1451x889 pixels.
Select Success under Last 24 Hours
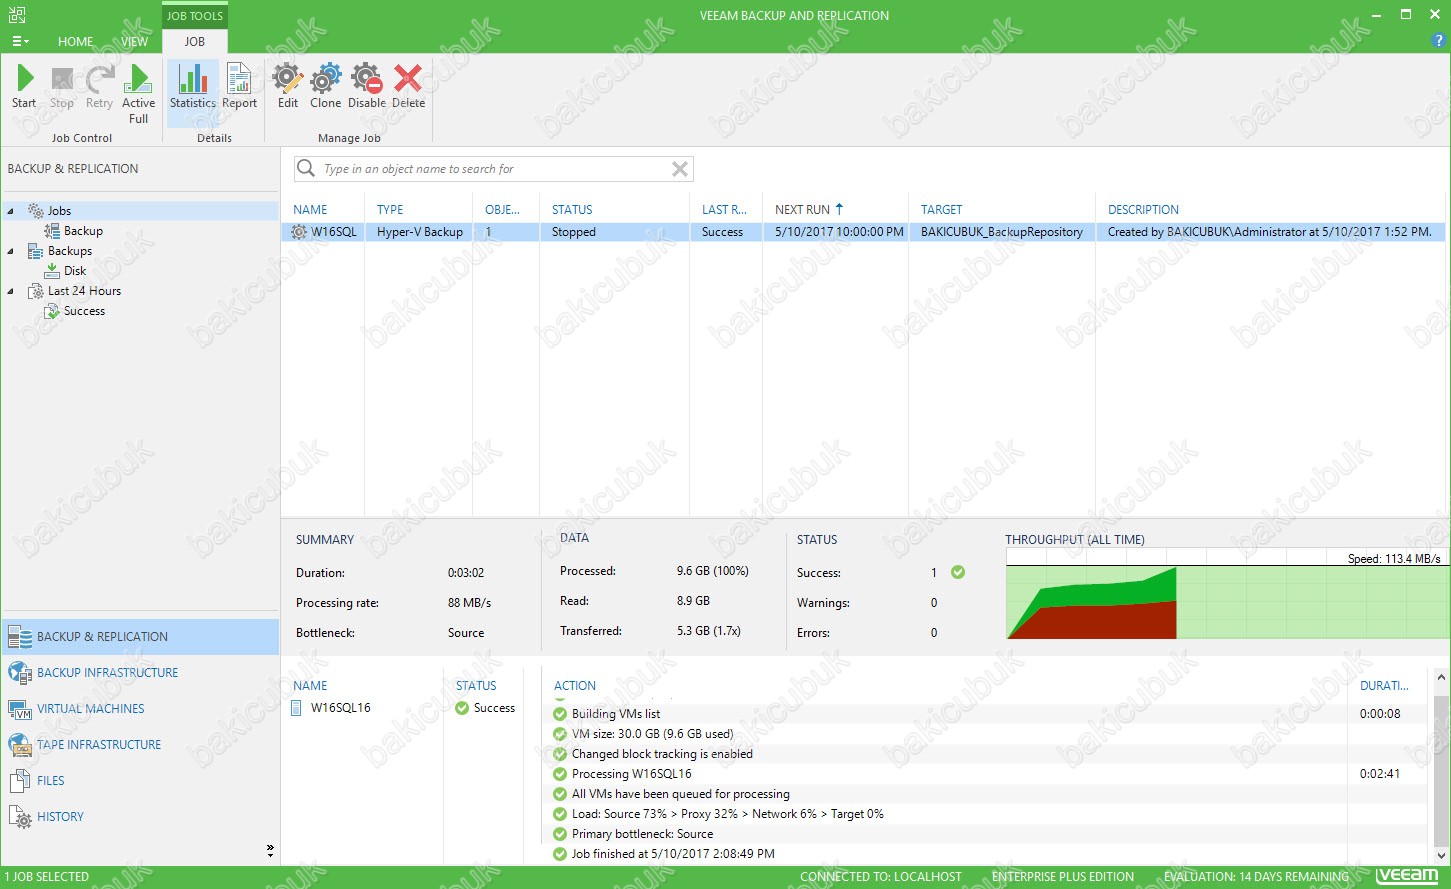click(84, 311)
